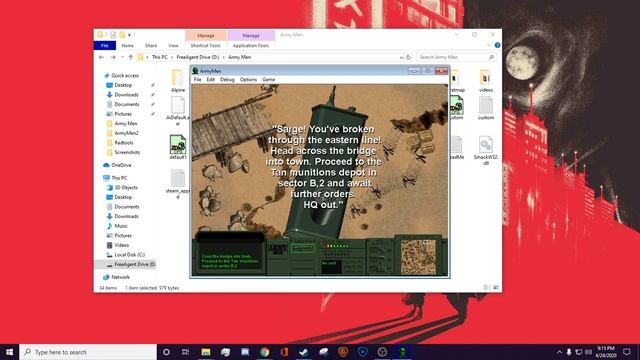
Task: Open the View ribbon tab
Action: pyautogui.click(x=173, y=45)
